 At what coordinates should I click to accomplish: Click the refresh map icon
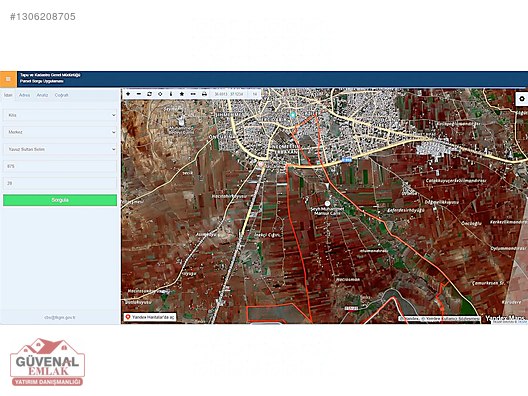(x=150, y=94)
